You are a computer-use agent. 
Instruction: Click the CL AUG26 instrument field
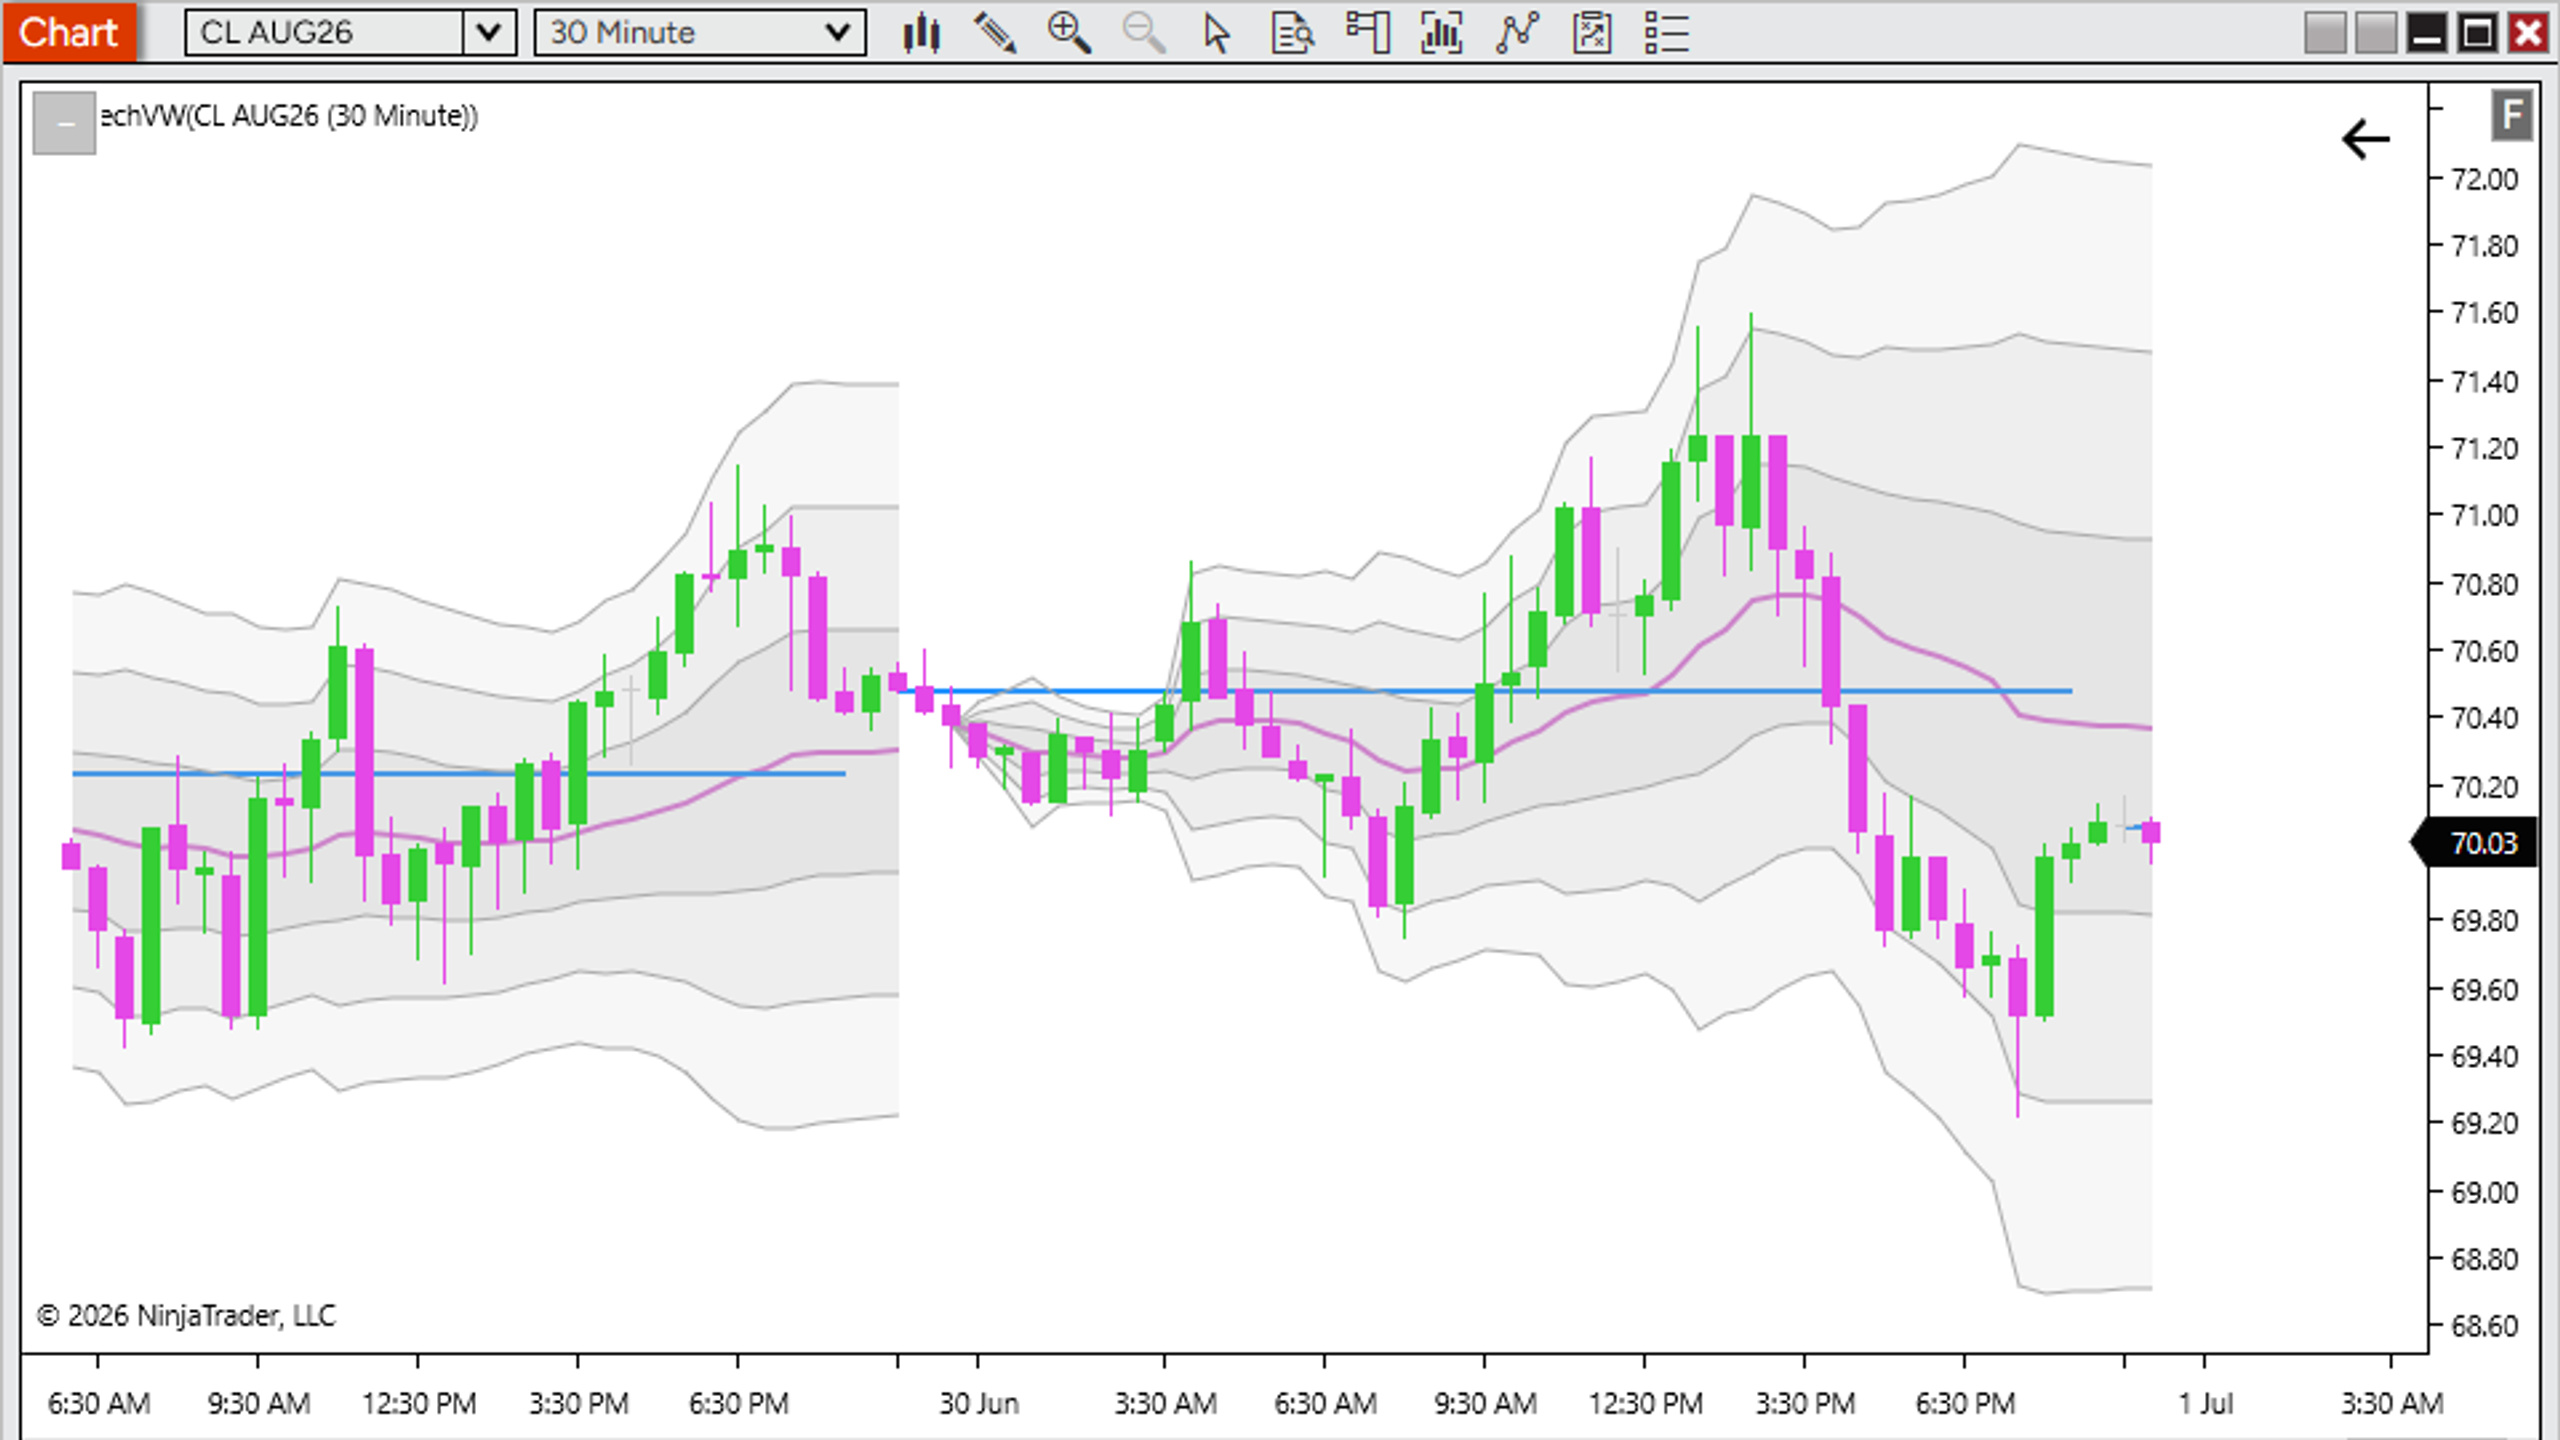pyautogui.click(x=325, y=33)
